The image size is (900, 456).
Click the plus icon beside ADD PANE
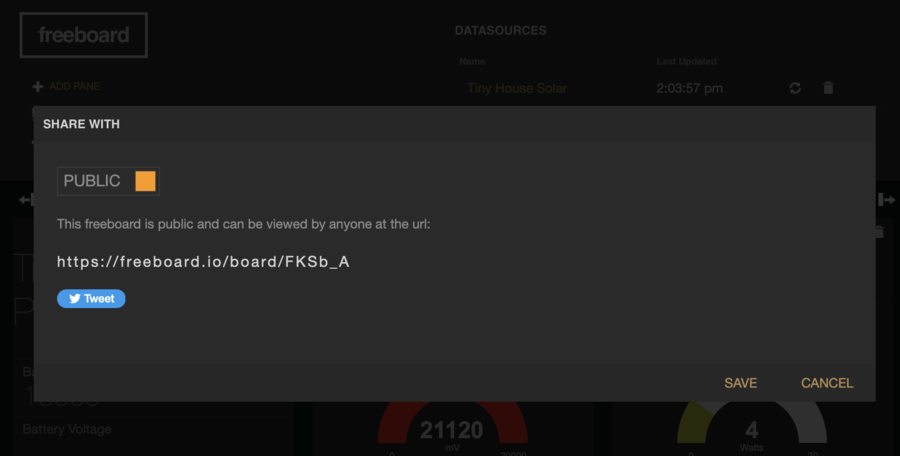(38, 87)
